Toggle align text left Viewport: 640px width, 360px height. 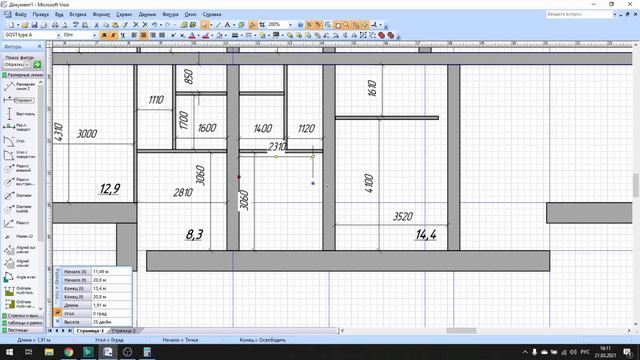coord(134,35)
